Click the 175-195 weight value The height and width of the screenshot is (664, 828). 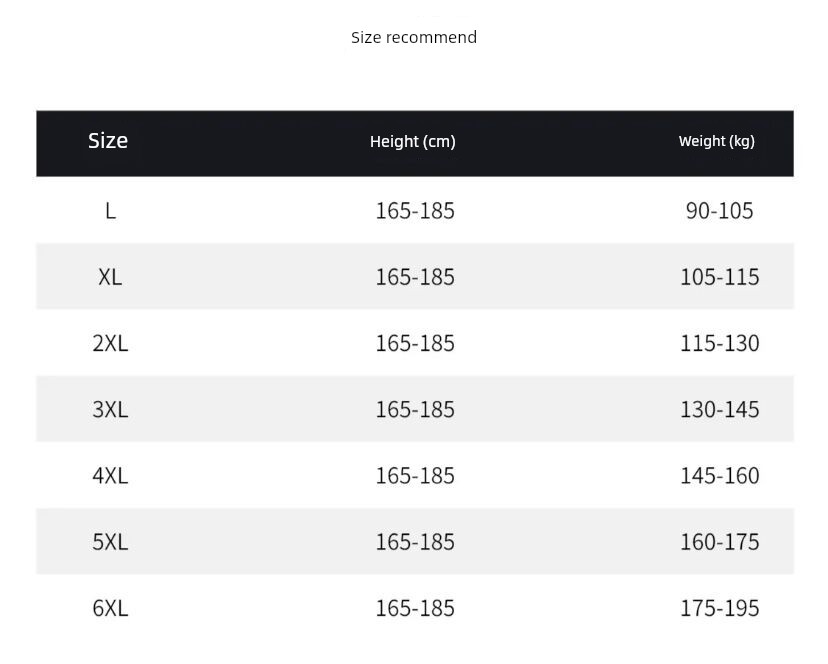coord(720,608)
